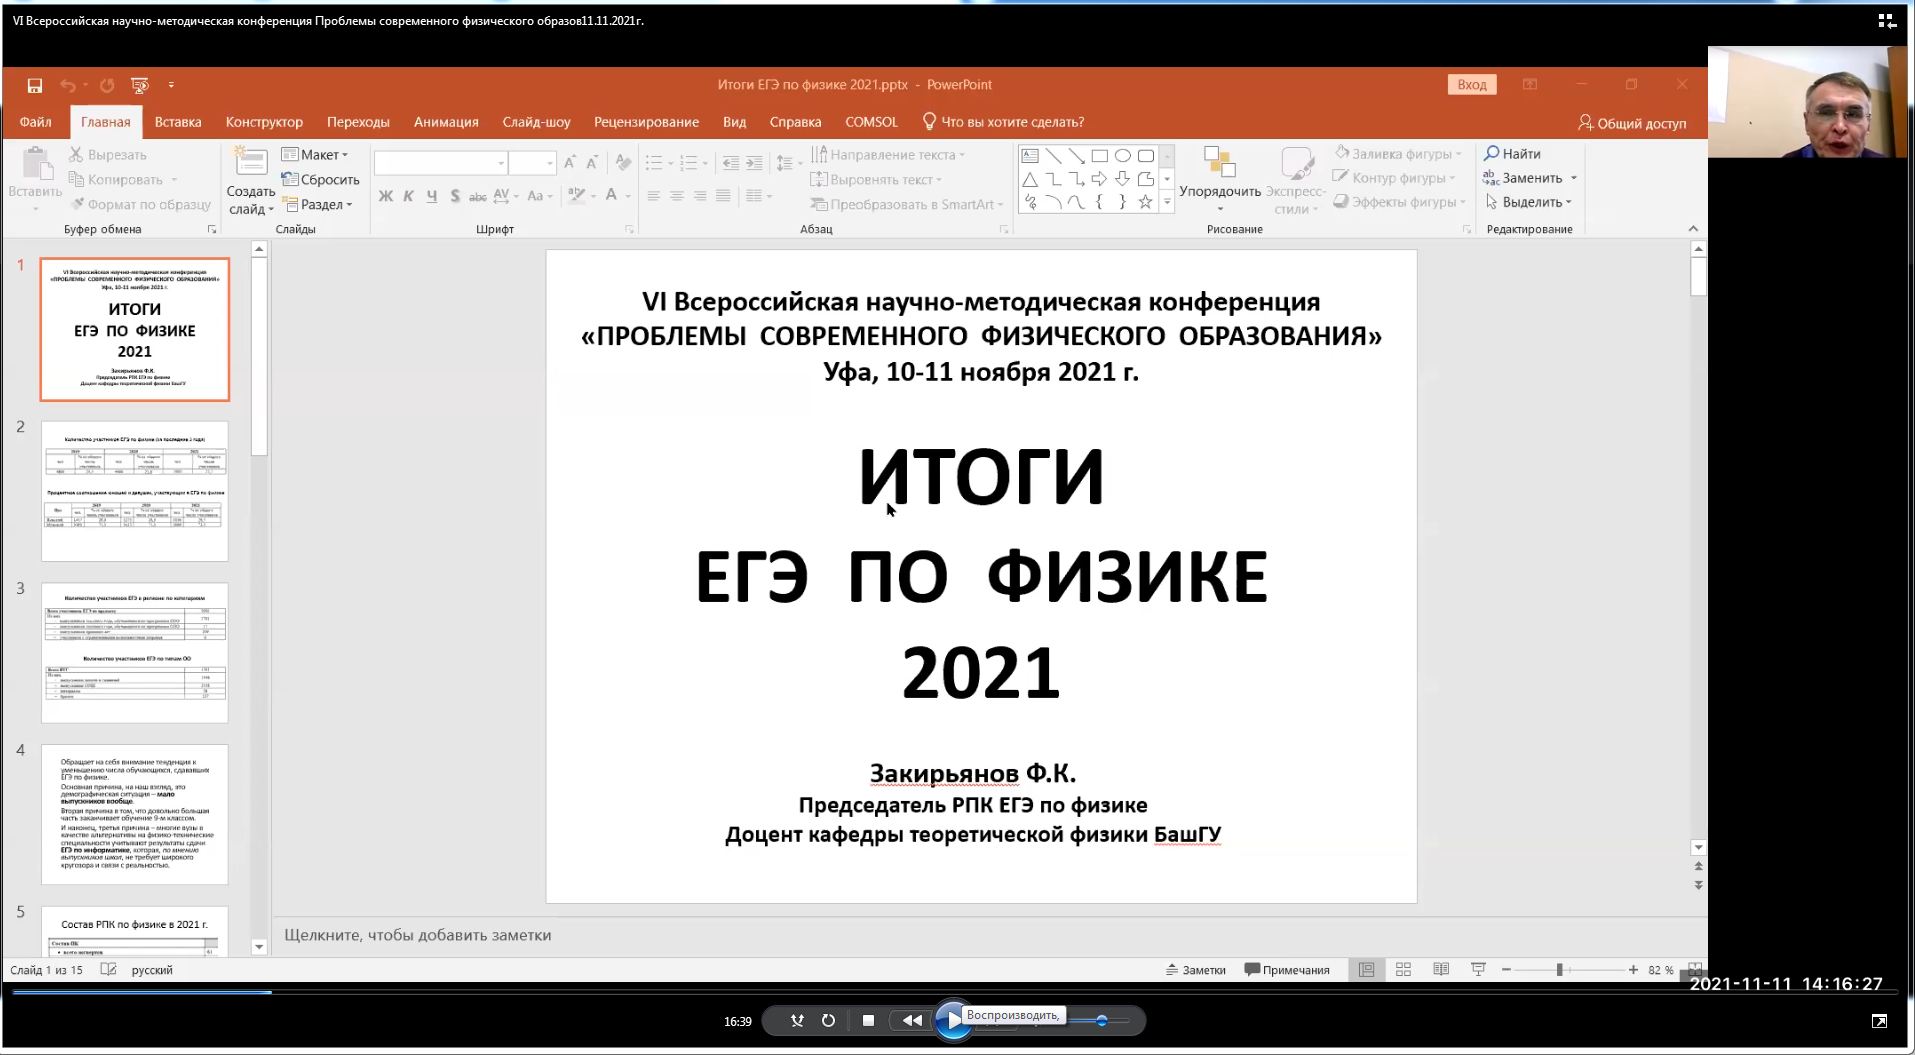Screen dimensions: 1915x1055
Task: Toggle normal view button in status bar
Action: coord(1366,970)
